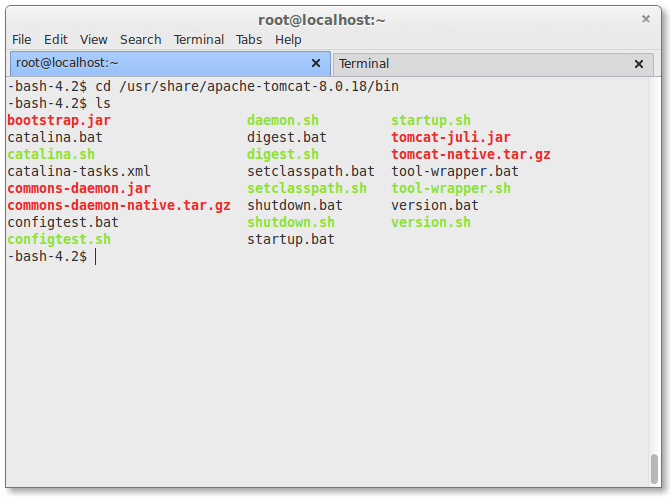Open the Search menu
This screenshot has height=497, width=671.
[x=140, y=39]
